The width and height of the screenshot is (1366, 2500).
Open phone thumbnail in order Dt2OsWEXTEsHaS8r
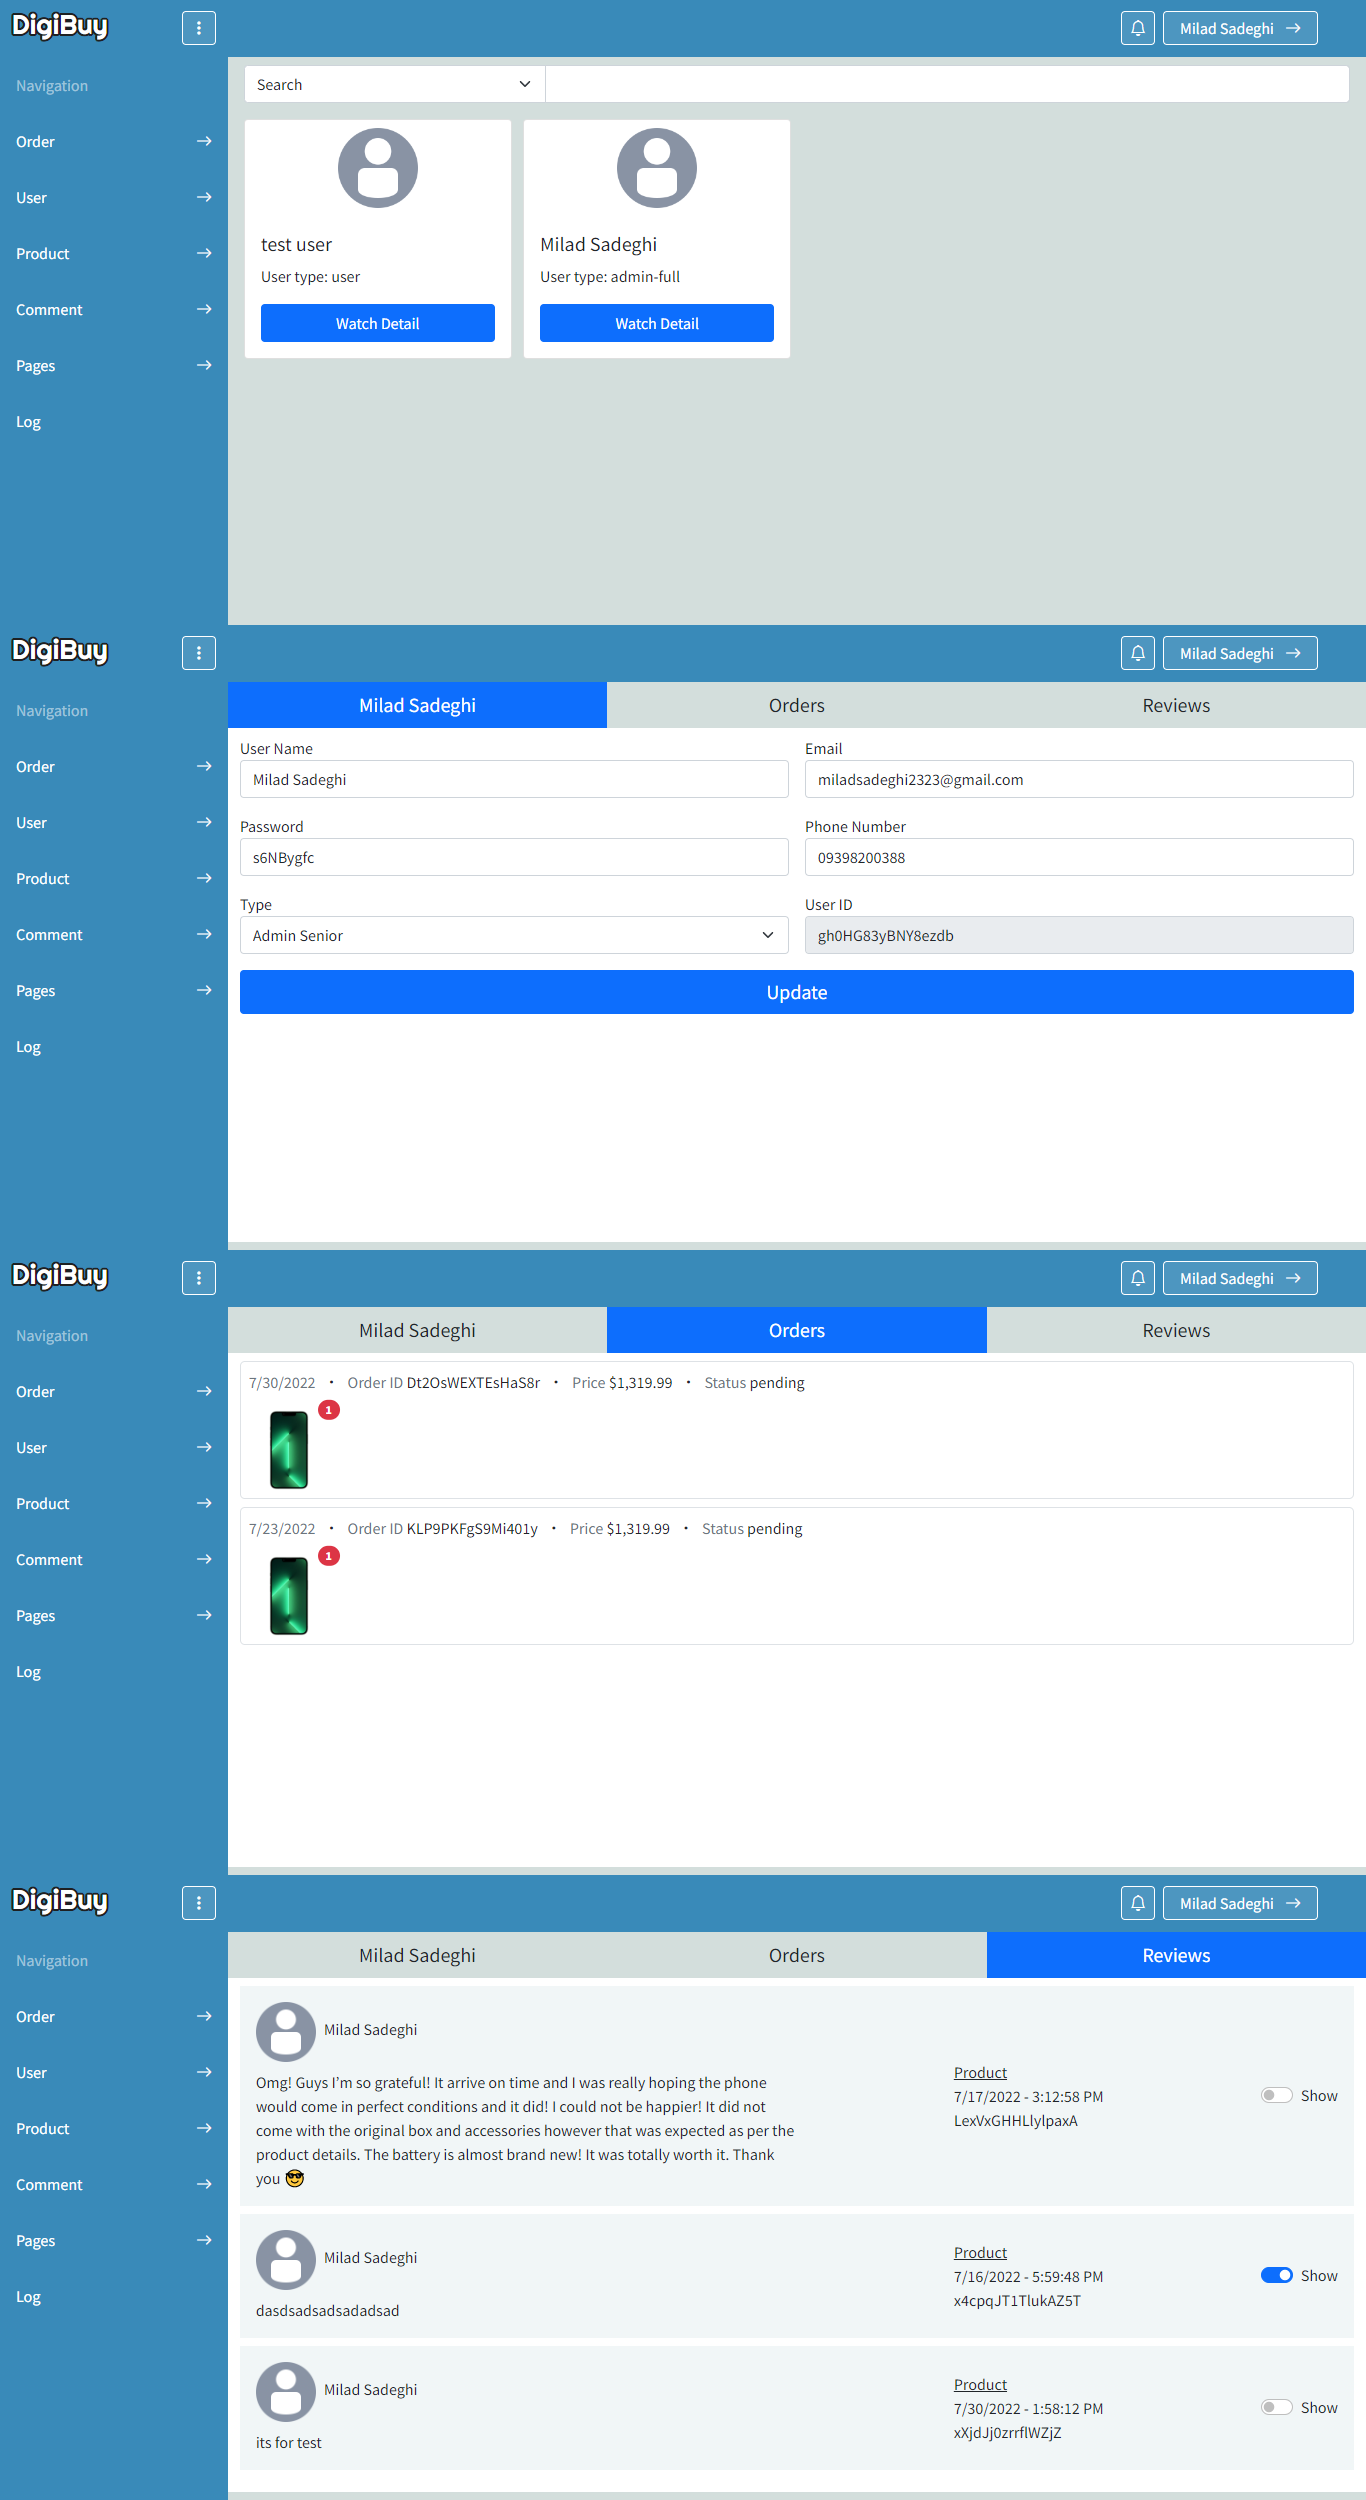[x=289, y=1450]
